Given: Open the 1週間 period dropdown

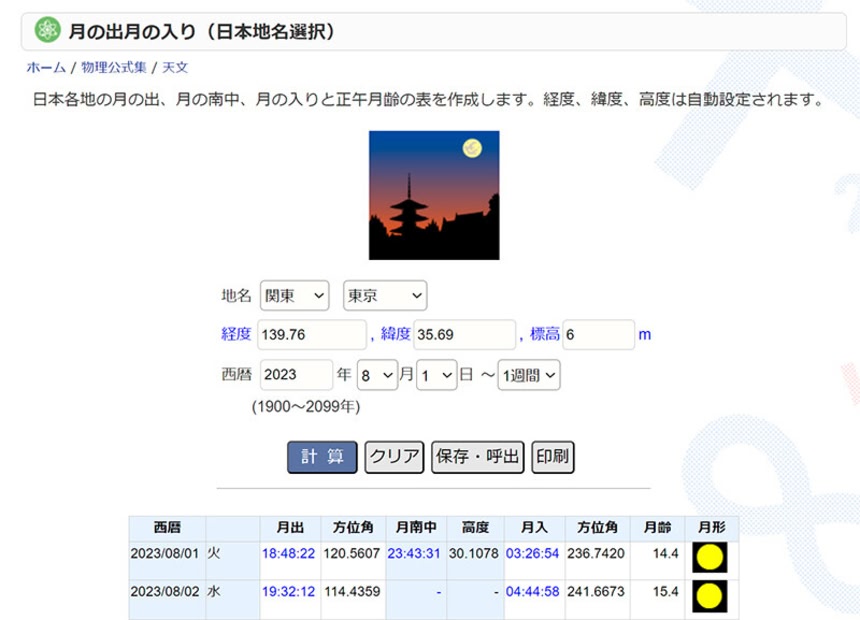Looking at the screenshot, I should coord(529,375).
